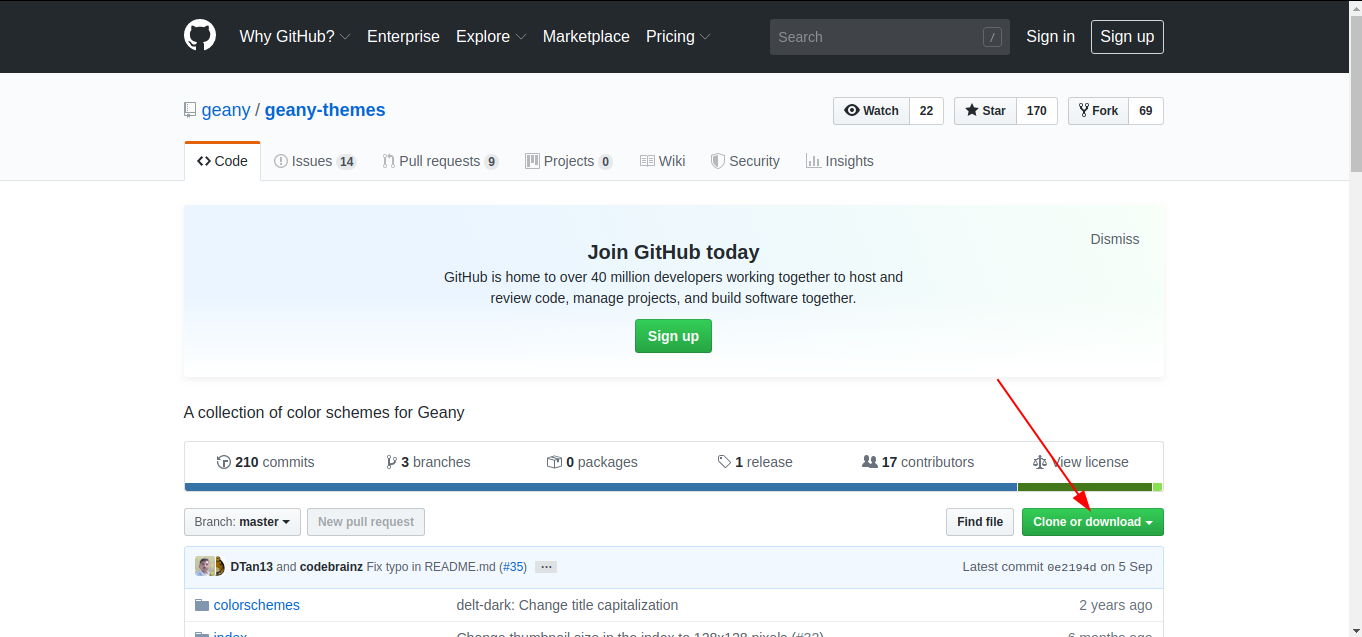Screen dimensions: 1362x637
Task: Switch to the Issues tab
Action: pyautogui.click(x=314, y=161)
